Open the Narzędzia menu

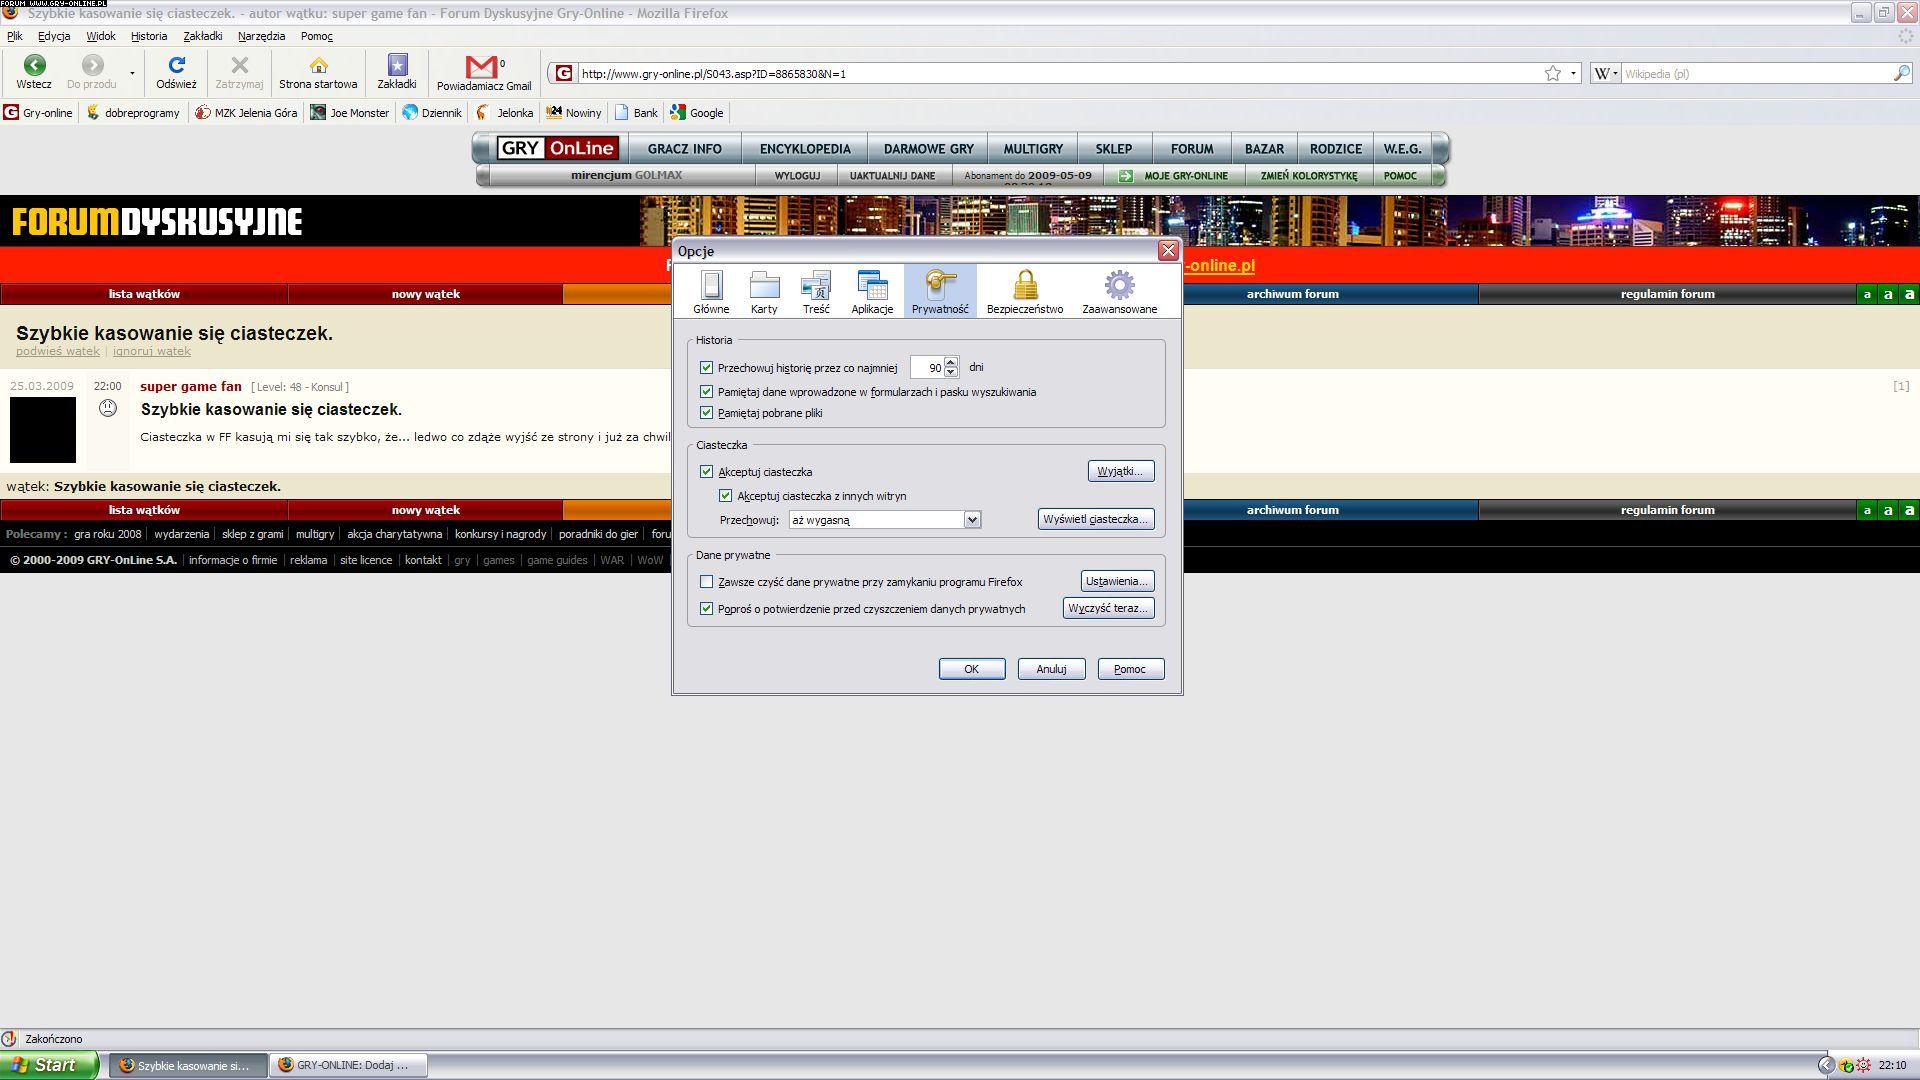[x=262, y=36]
